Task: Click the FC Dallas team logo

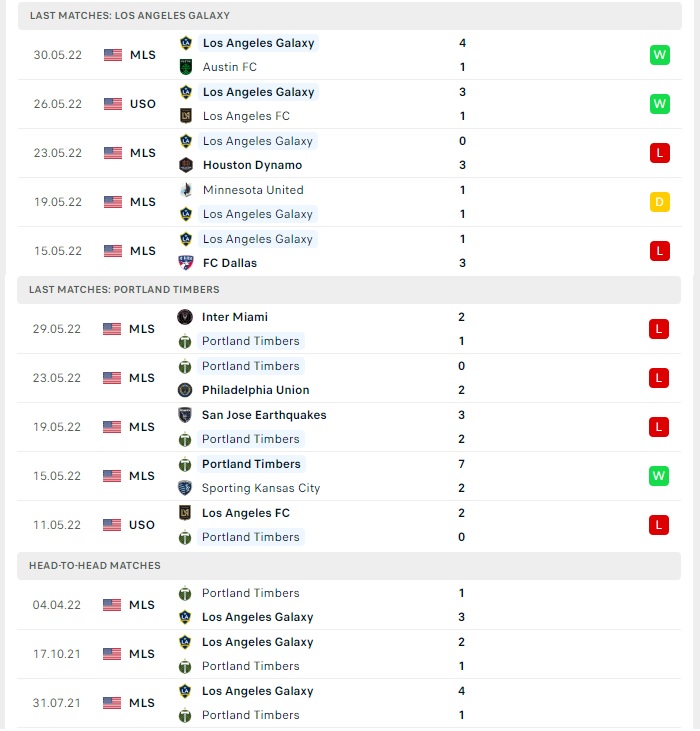Action: [186, 263]
